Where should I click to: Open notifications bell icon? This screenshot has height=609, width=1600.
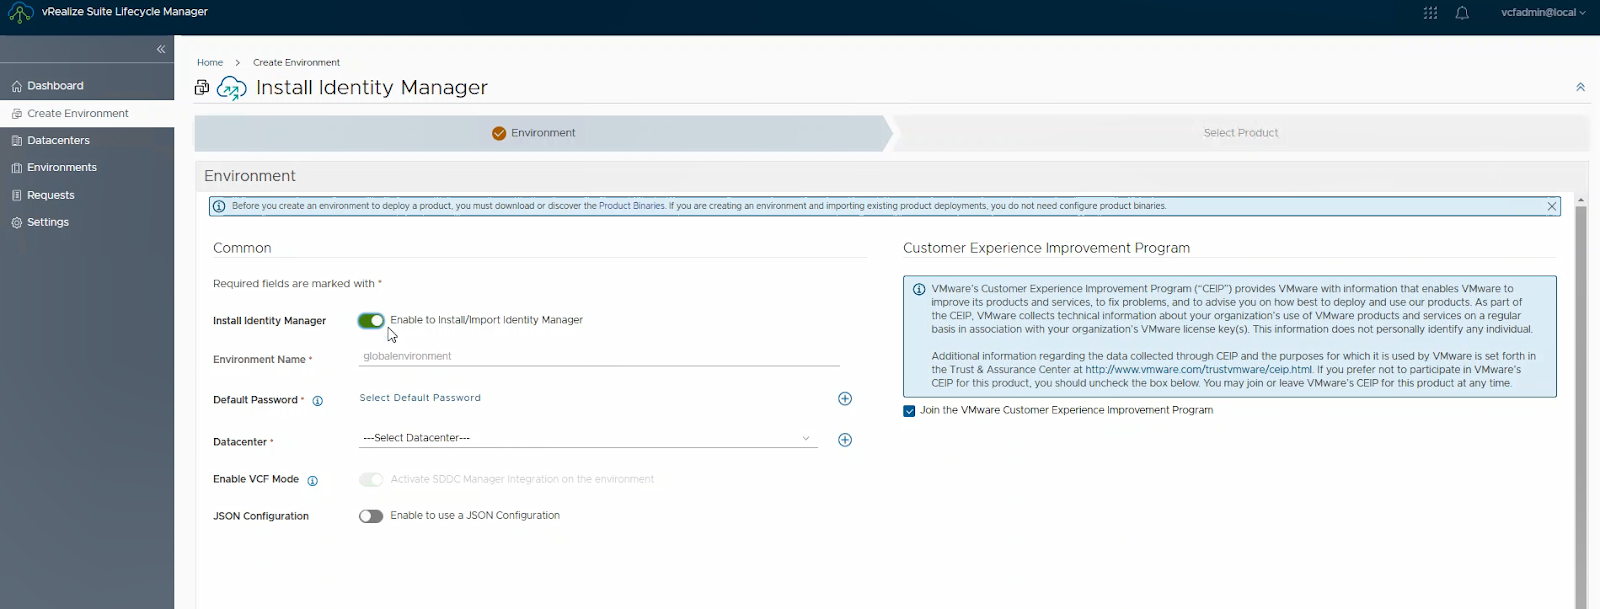click(x=1462, y=13)
